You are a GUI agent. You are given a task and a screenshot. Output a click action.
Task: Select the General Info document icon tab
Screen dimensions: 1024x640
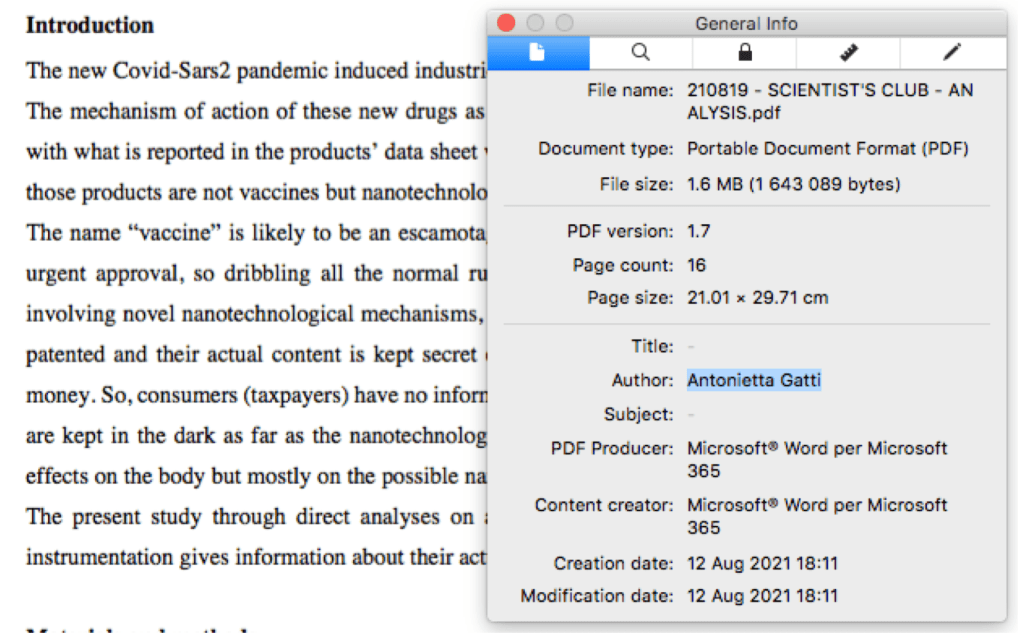pyautogui.click(x=538, y=53)
